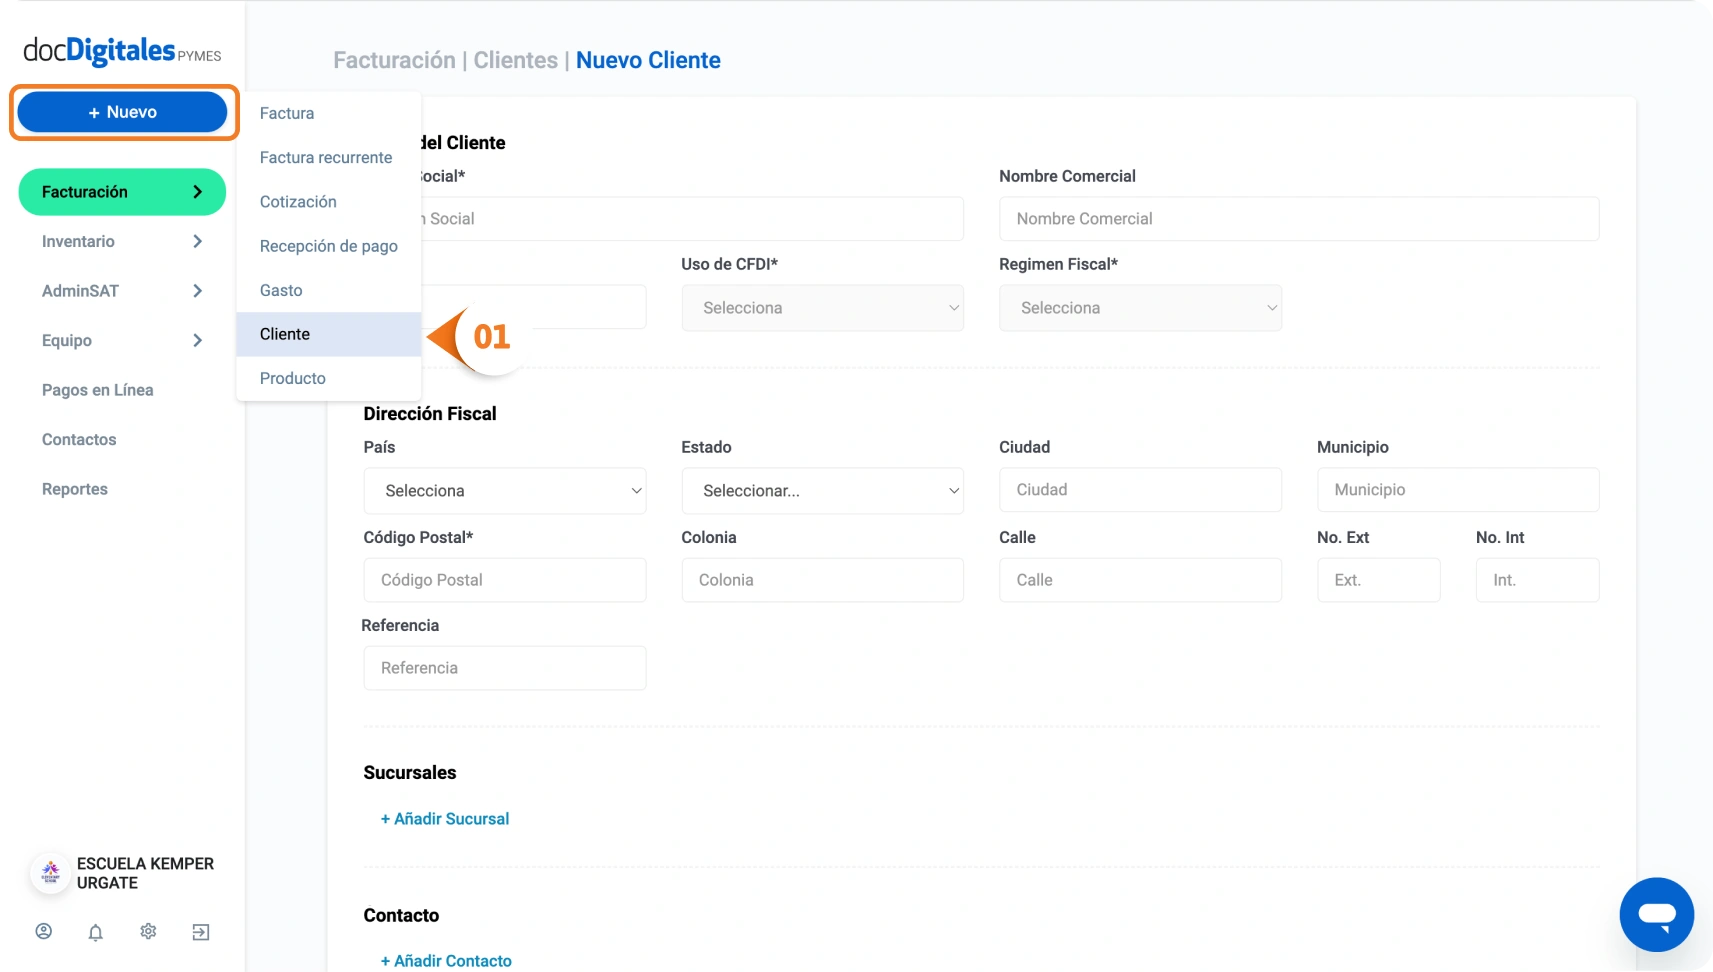Select Recepción de pago menu entry
Viewport: 1713px width, 972px height.
point(329,246)
